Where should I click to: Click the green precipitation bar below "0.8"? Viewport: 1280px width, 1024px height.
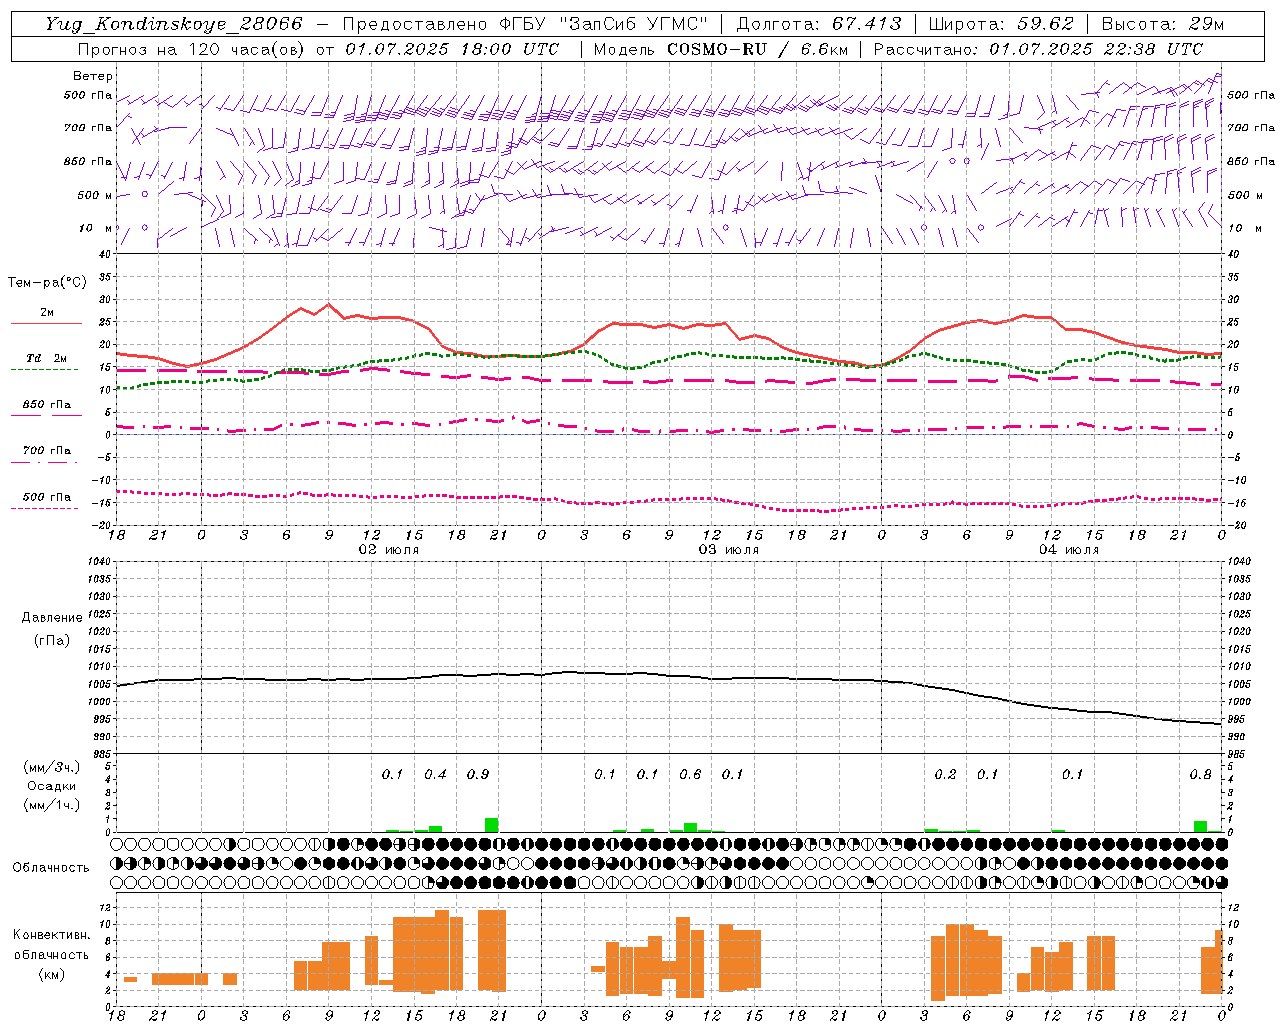1200,826
